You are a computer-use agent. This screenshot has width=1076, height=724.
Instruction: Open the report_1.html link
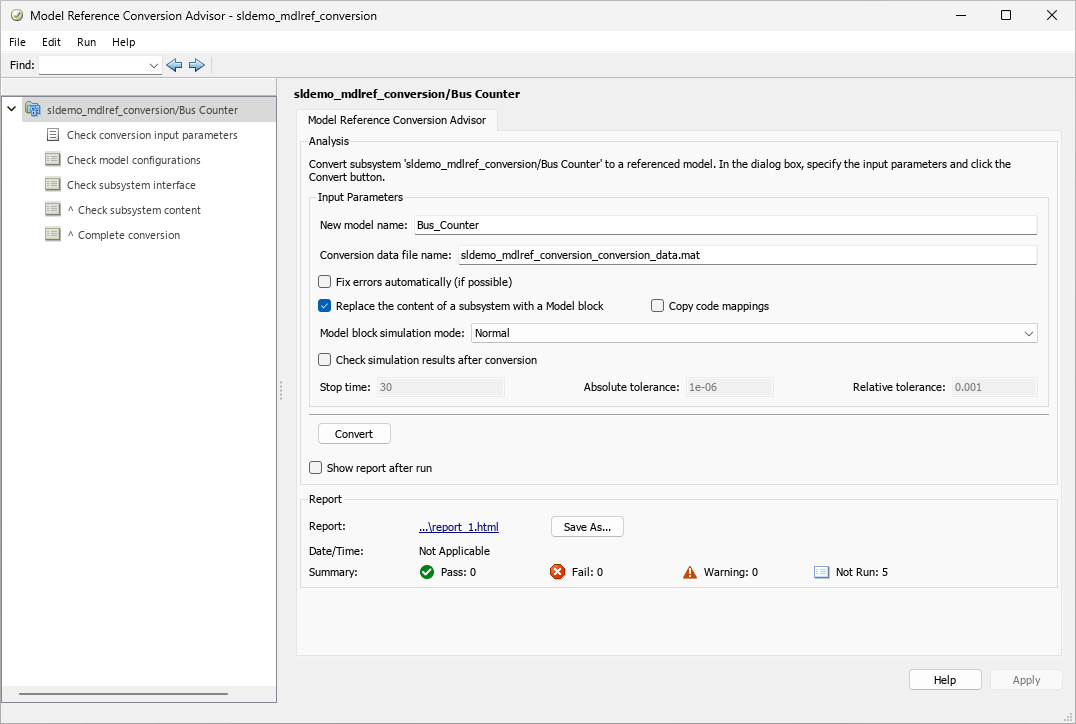tap(458, 526)
